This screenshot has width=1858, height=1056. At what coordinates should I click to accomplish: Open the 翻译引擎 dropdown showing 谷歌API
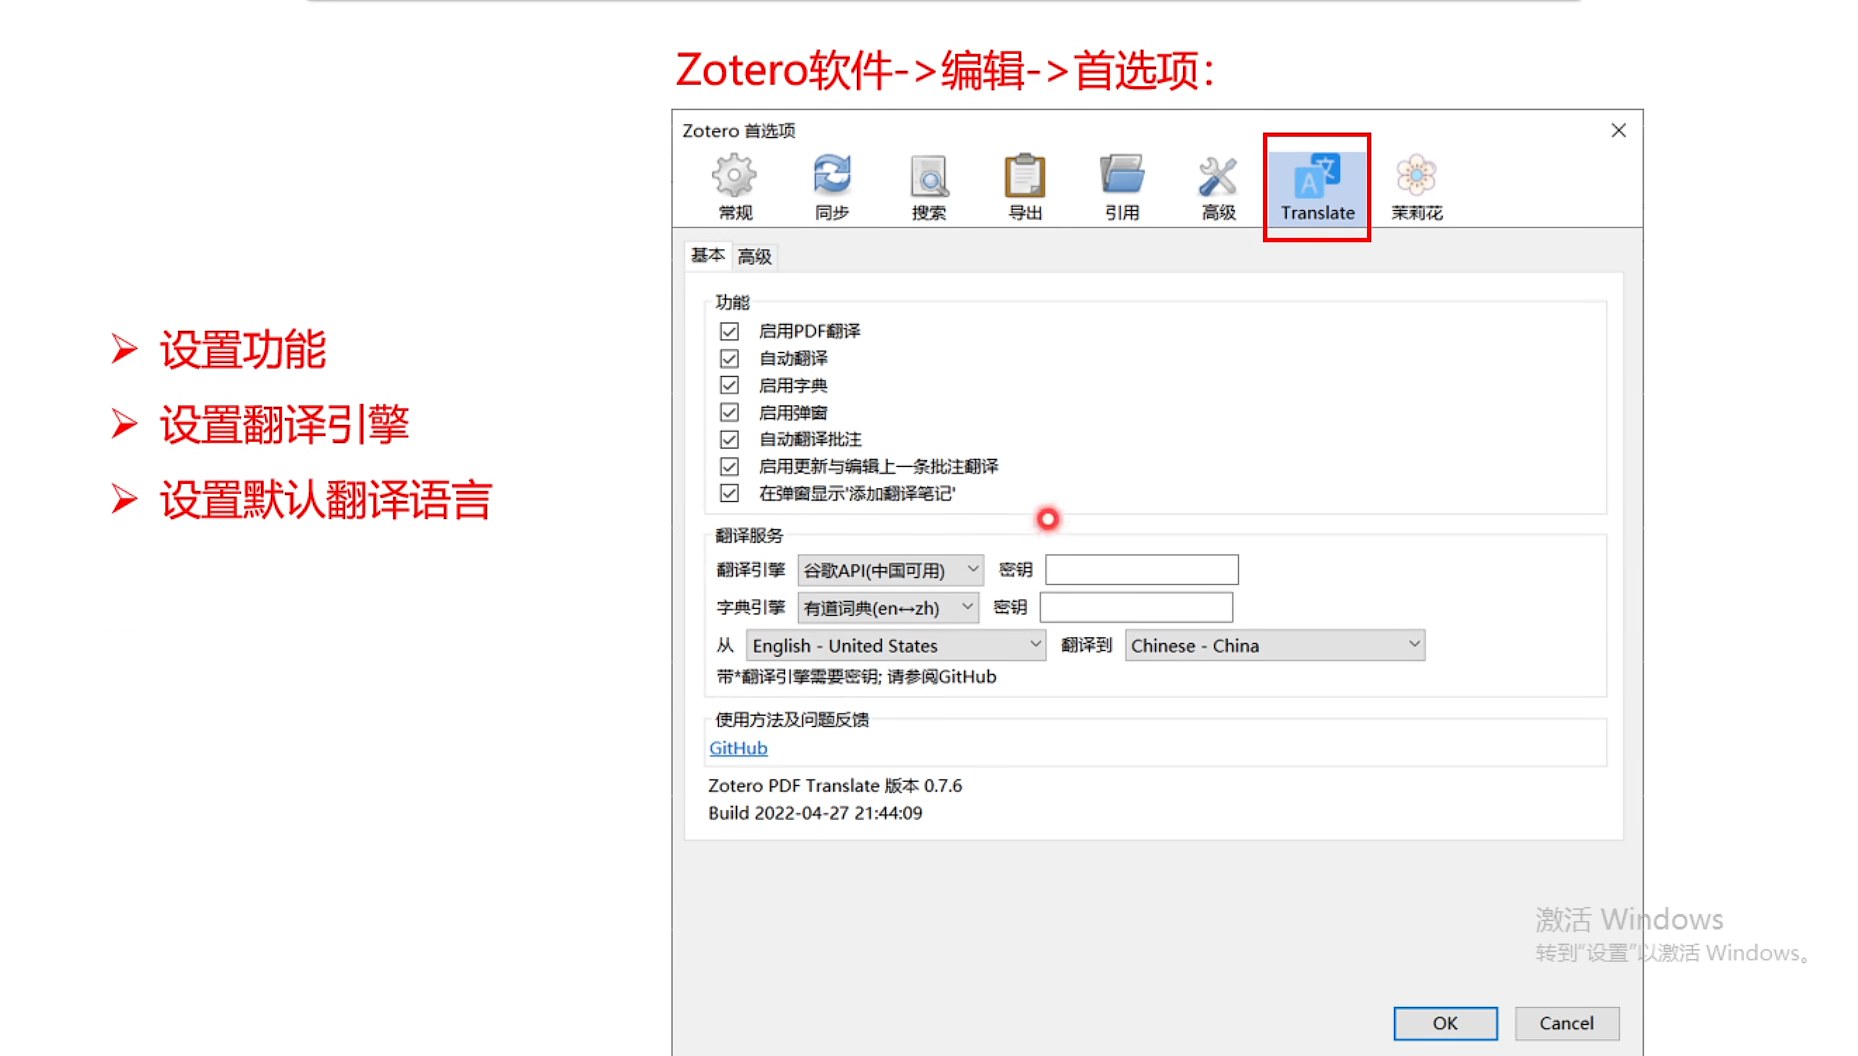pyautogui.click(x=888, y=570)
